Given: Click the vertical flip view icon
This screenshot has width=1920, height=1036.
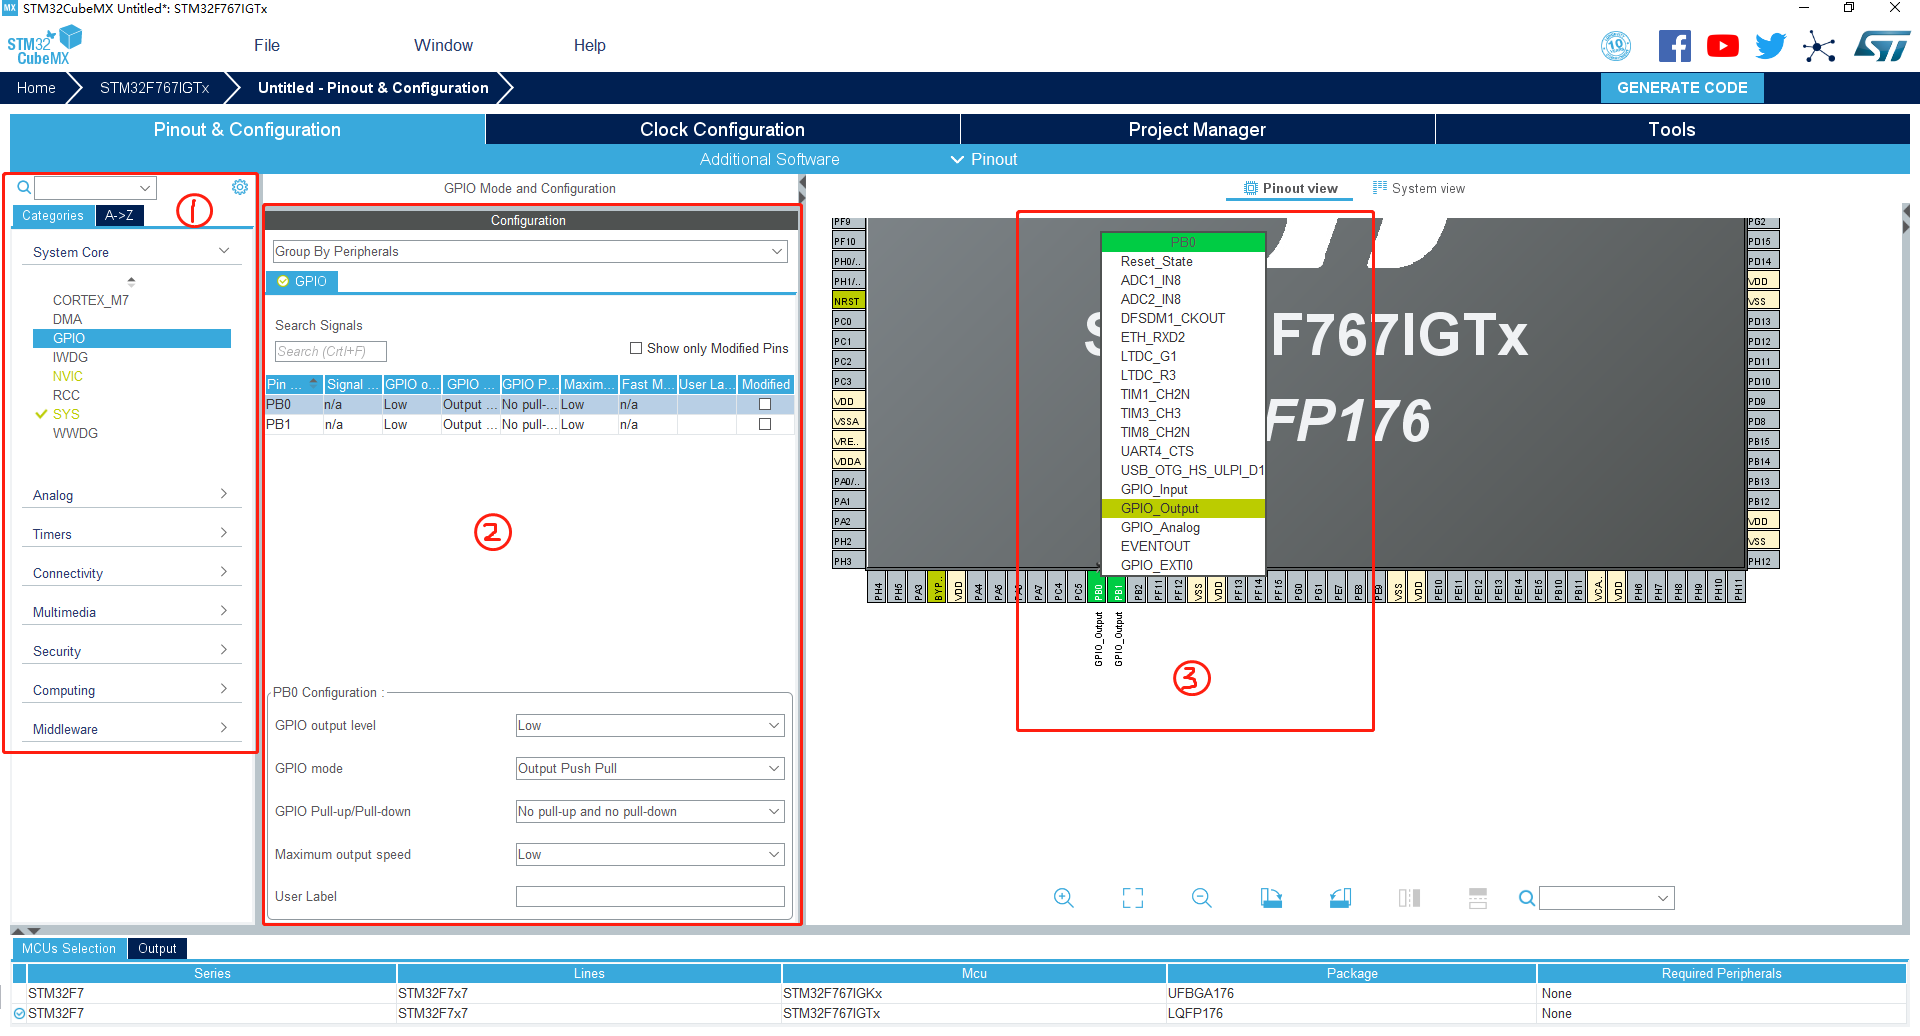Looking at the screenshot, I should coord(1409,898).
